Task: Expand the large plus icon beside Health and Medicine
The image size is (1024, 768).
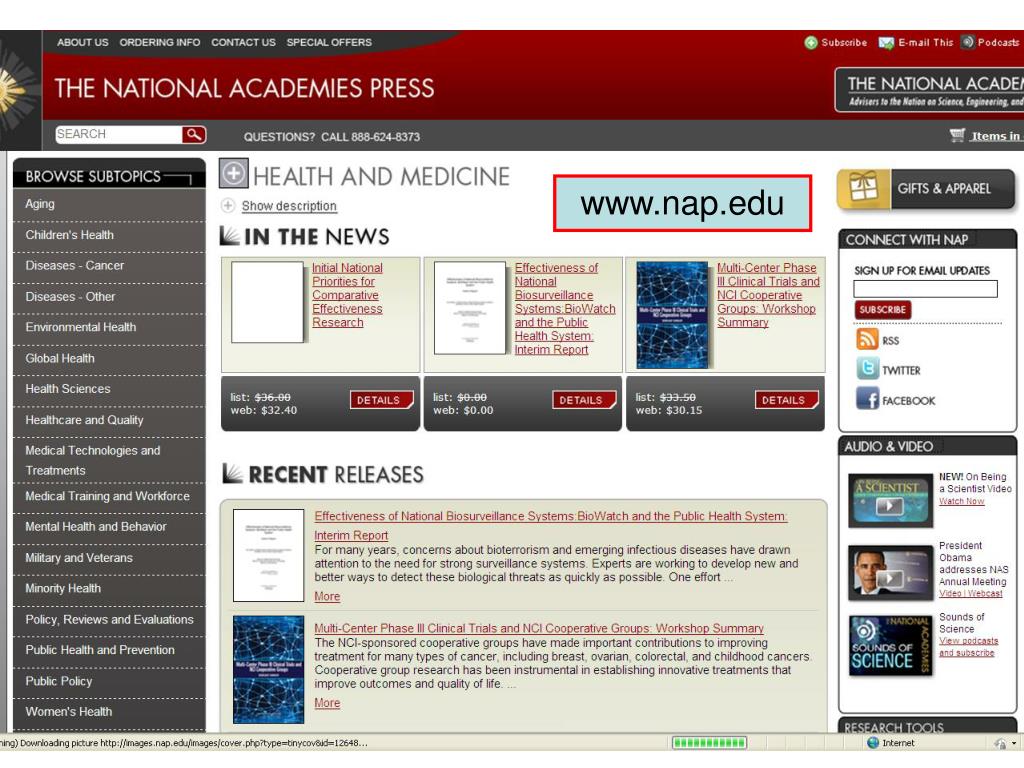Action: (234, 174)
